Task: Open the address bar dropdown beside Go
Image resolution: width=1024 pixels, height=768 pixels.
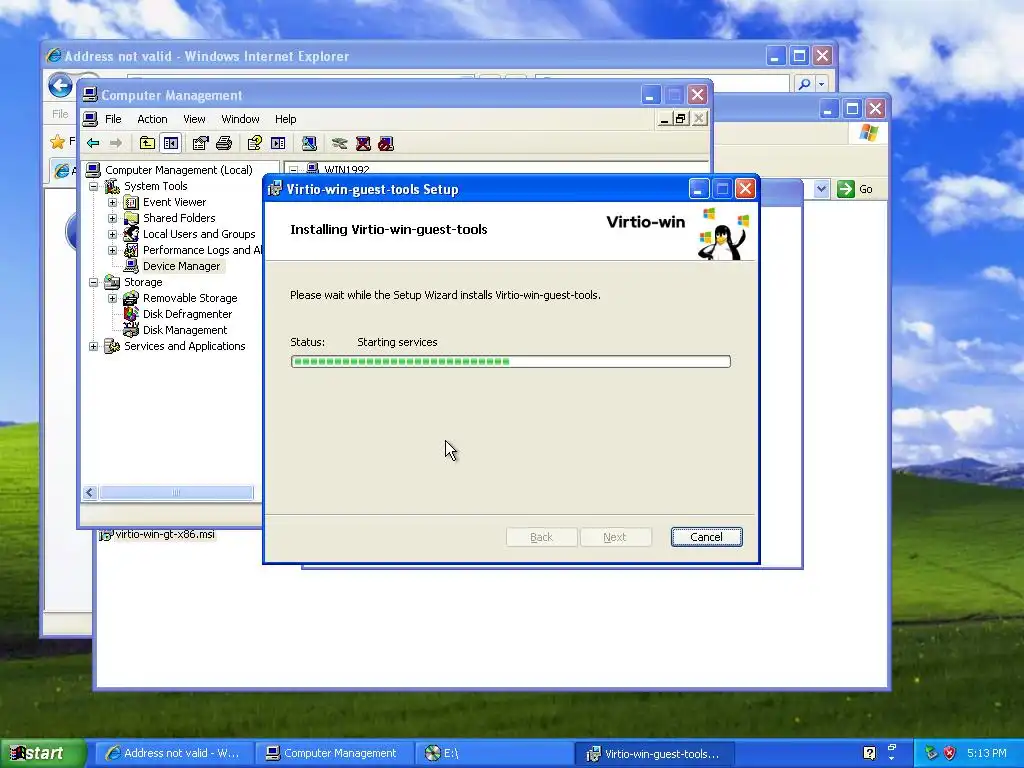Action: tap(822, 189)
